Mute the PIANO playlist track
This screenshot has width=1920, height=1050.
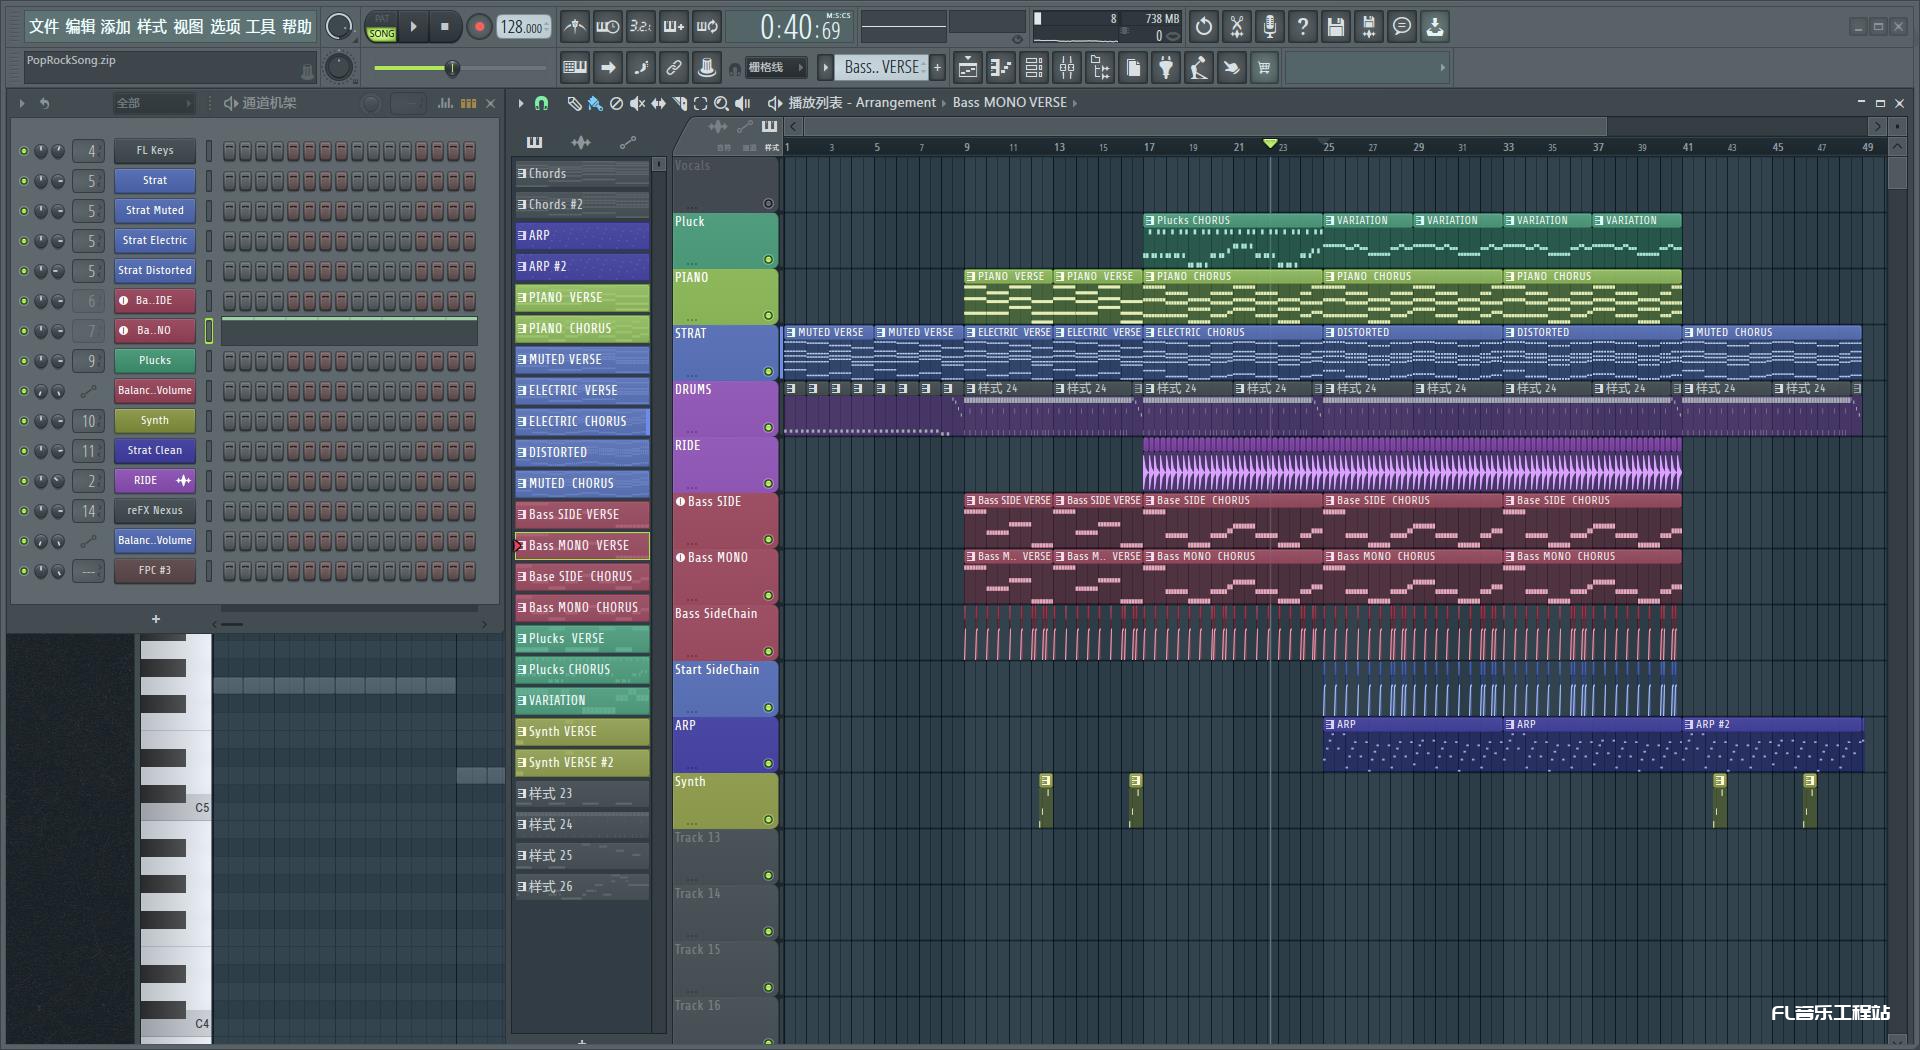(x=768, y=316)
